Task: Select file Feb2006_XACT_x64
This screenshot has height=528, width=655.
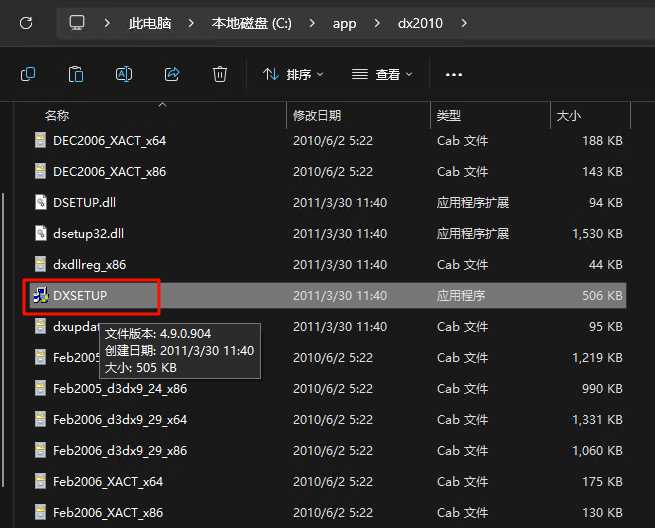Action: [x=108, y=482]
